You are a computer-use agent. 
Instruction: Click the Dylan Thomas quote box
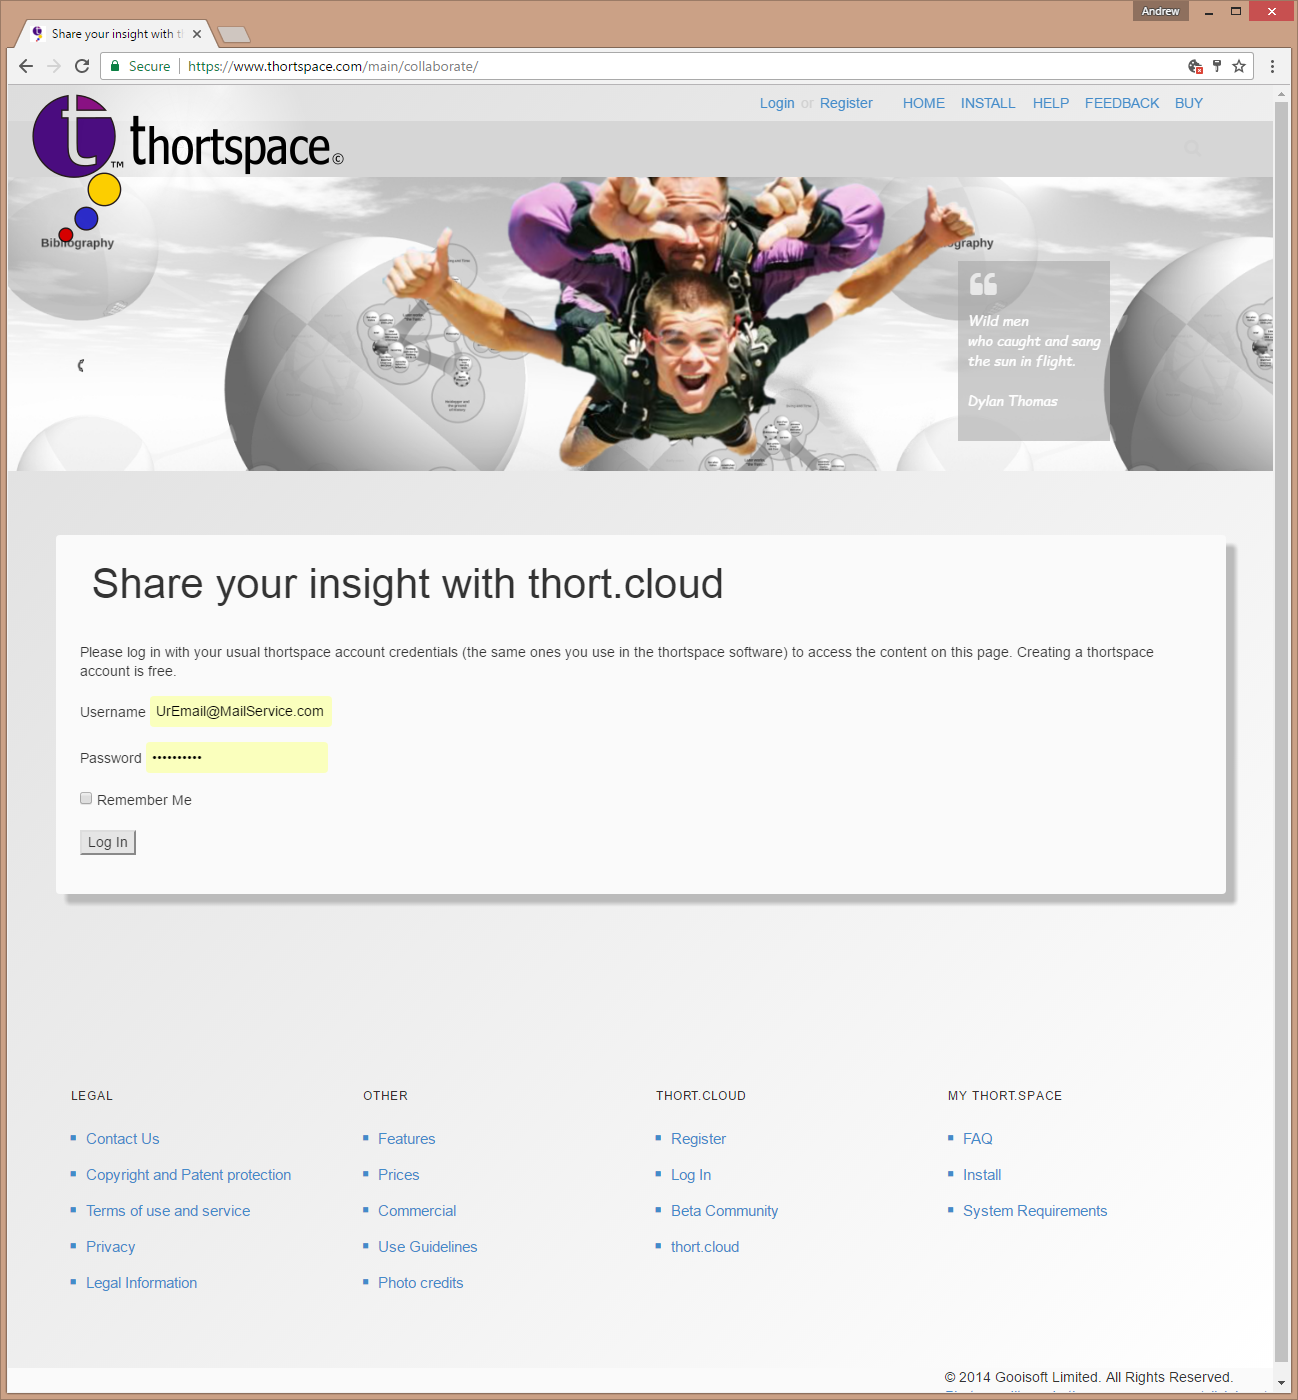(1034, 351)
